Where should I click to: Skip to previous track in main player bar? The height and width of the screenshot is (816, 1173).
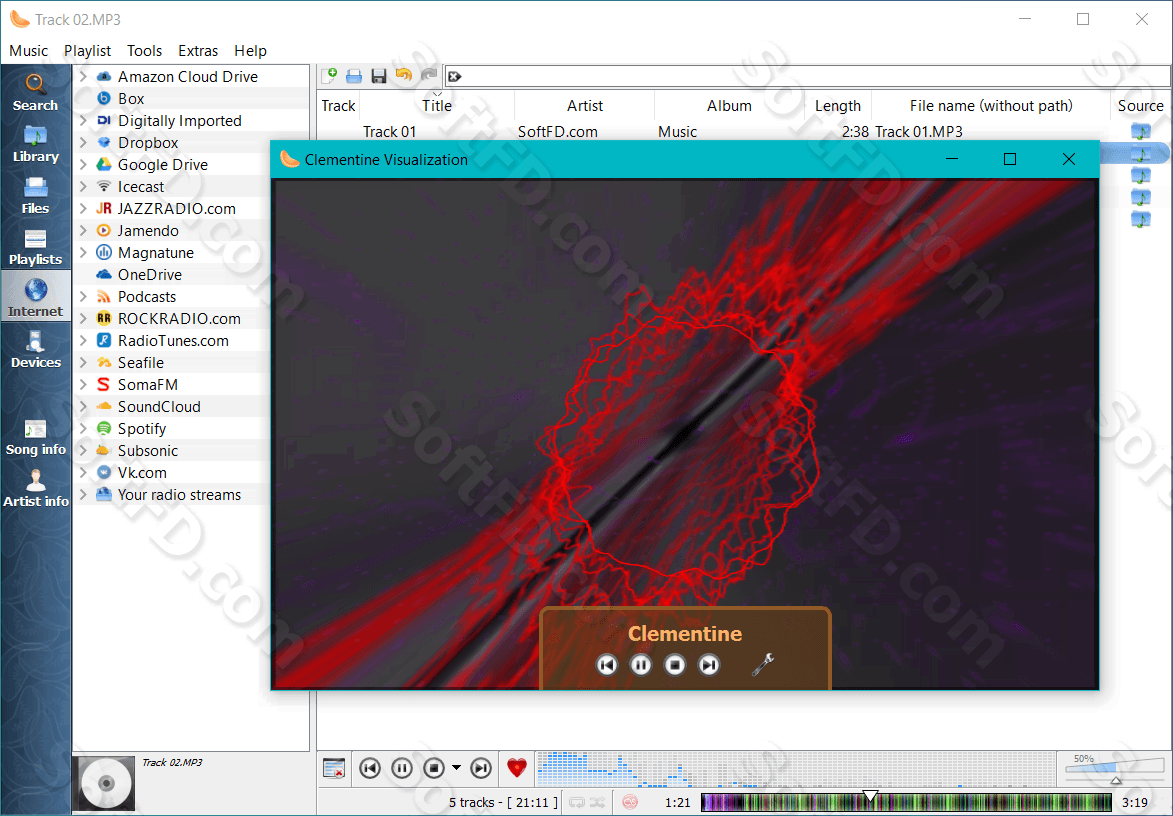[x=370, y=768]
